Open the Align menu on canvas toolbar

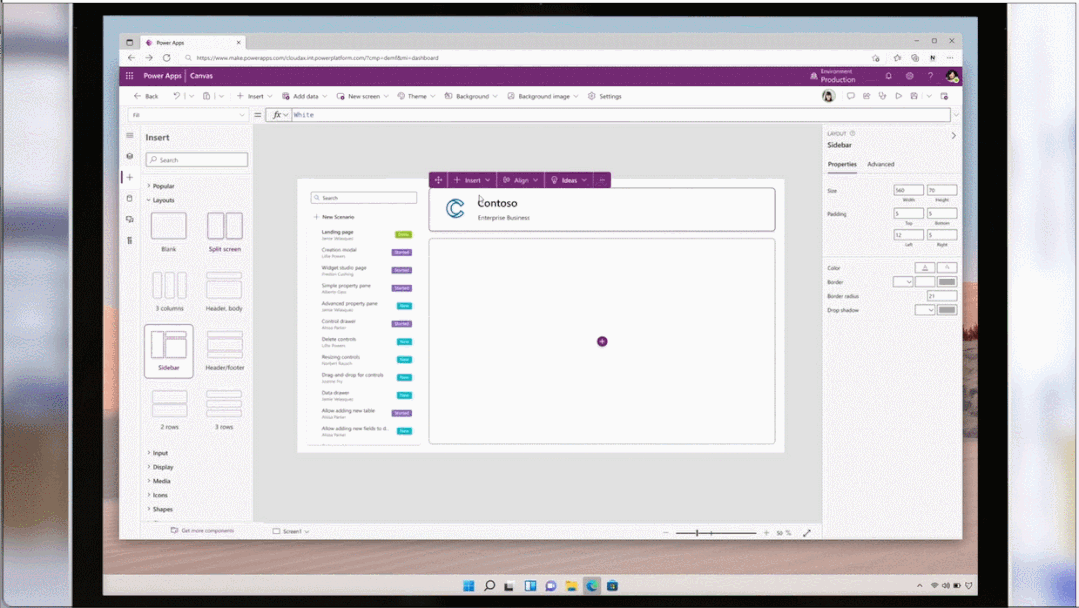pyautogui.click(x=521, y=180)
